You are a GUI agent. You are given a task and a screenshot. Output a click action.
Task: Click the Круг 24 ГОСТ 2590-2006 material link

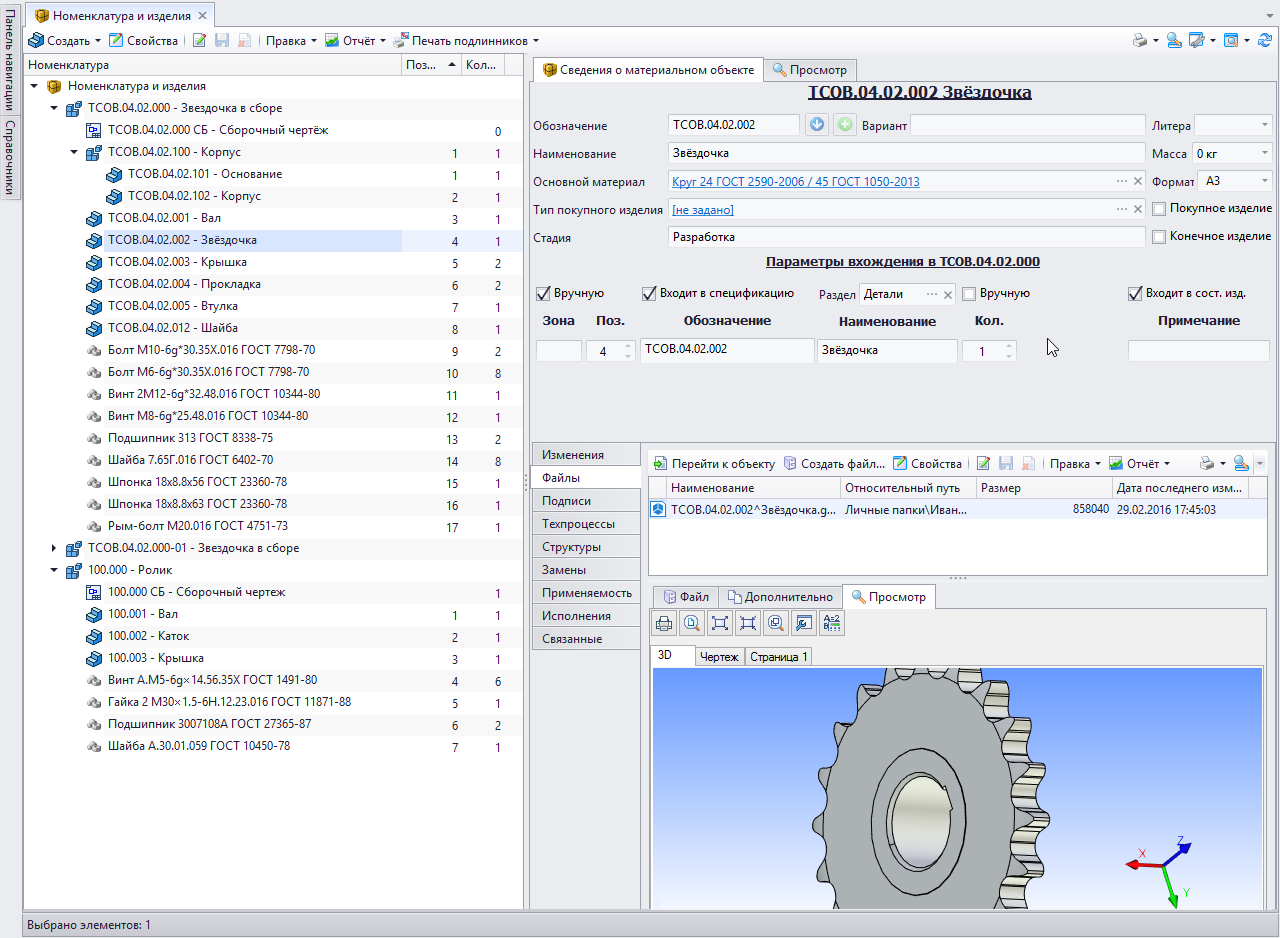(x=796, y=182)
